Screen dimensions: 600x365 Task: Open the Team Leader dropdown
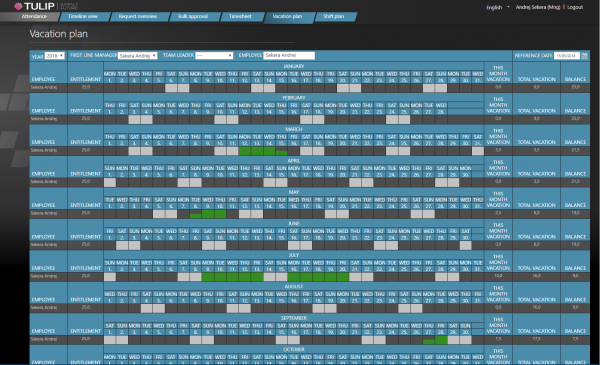214,56
